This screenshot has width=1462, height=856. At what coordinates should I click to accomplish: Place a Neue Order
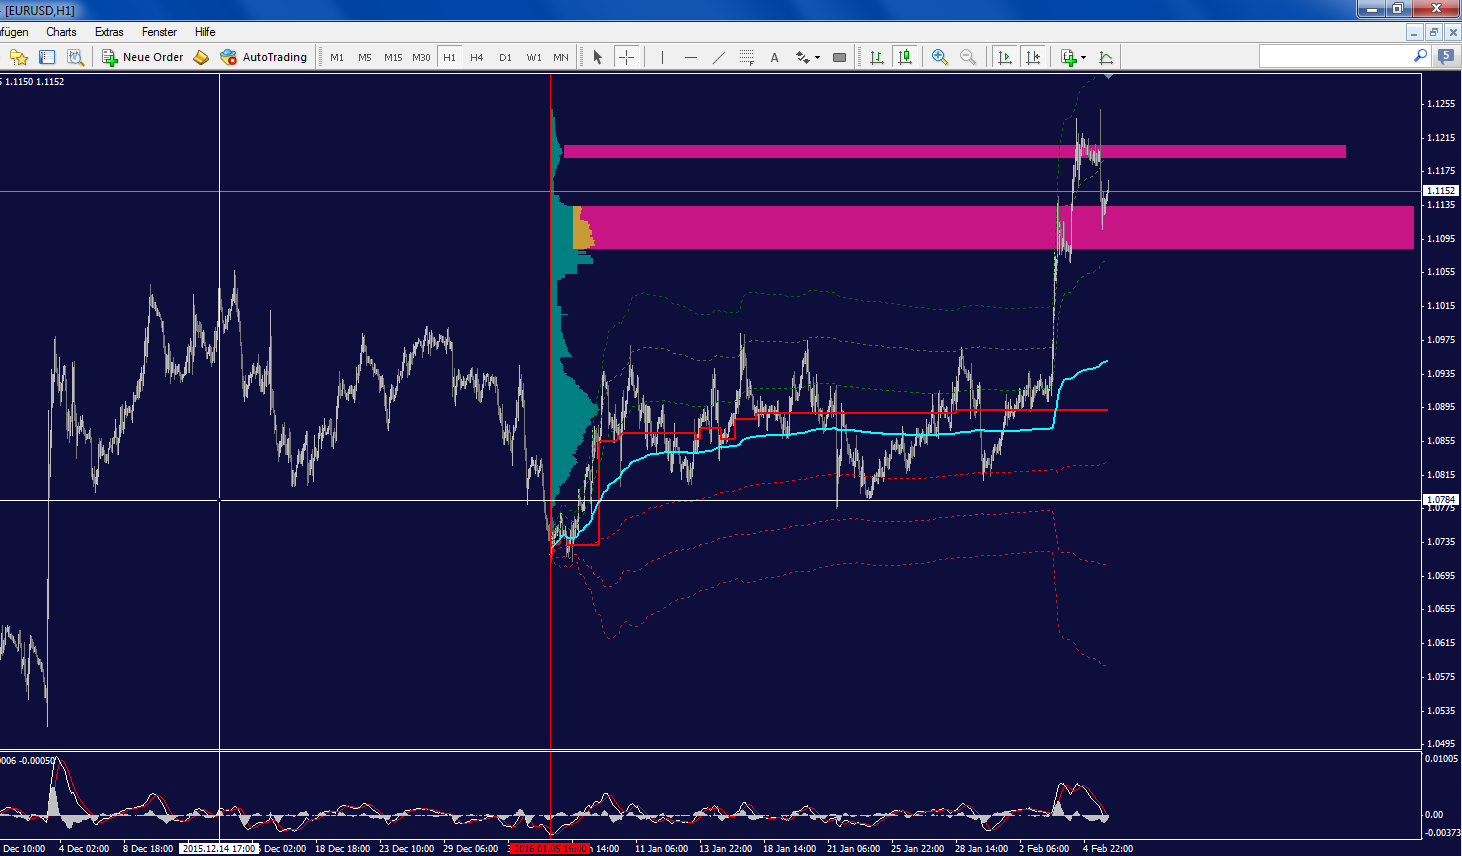click(142, 57)
